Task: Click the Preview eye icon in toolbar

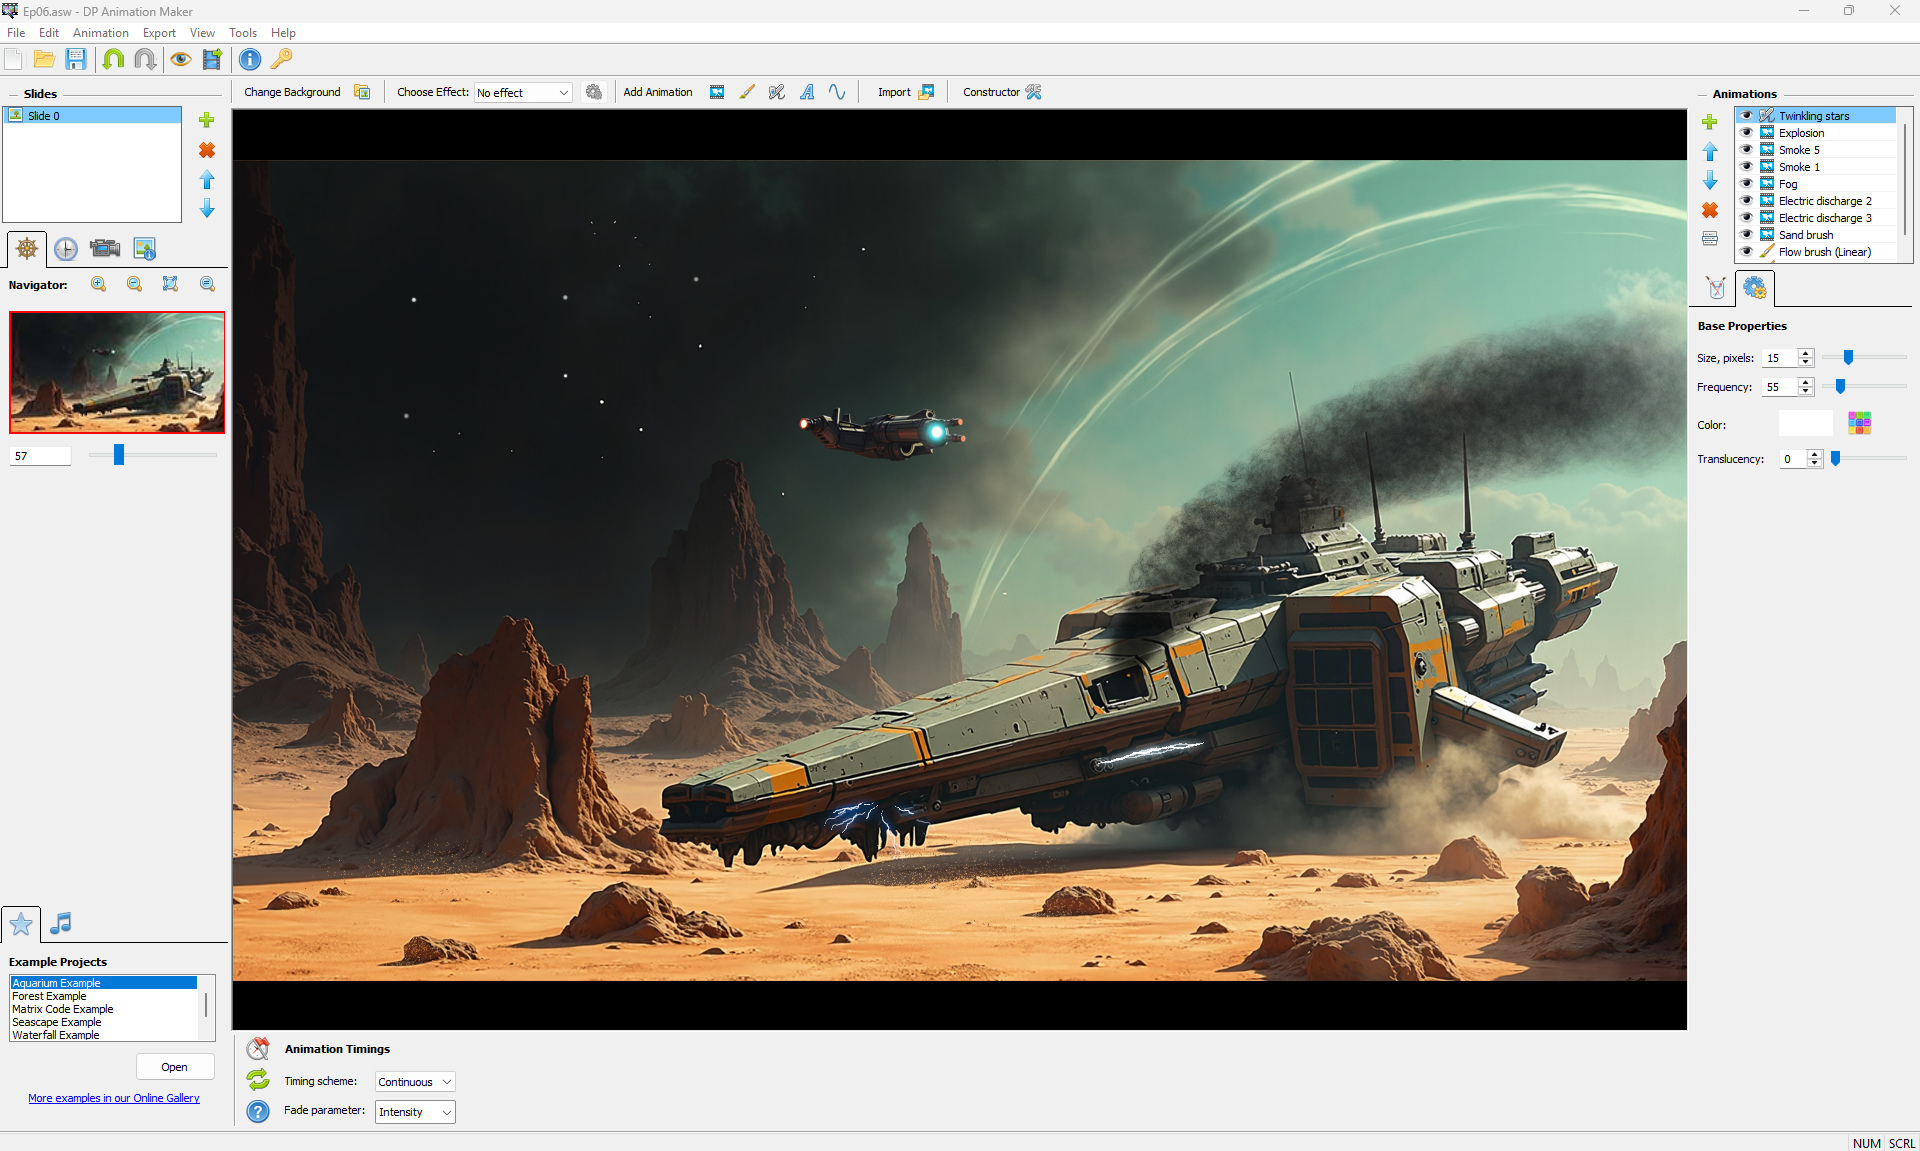Action: click(x=180, y=59)
